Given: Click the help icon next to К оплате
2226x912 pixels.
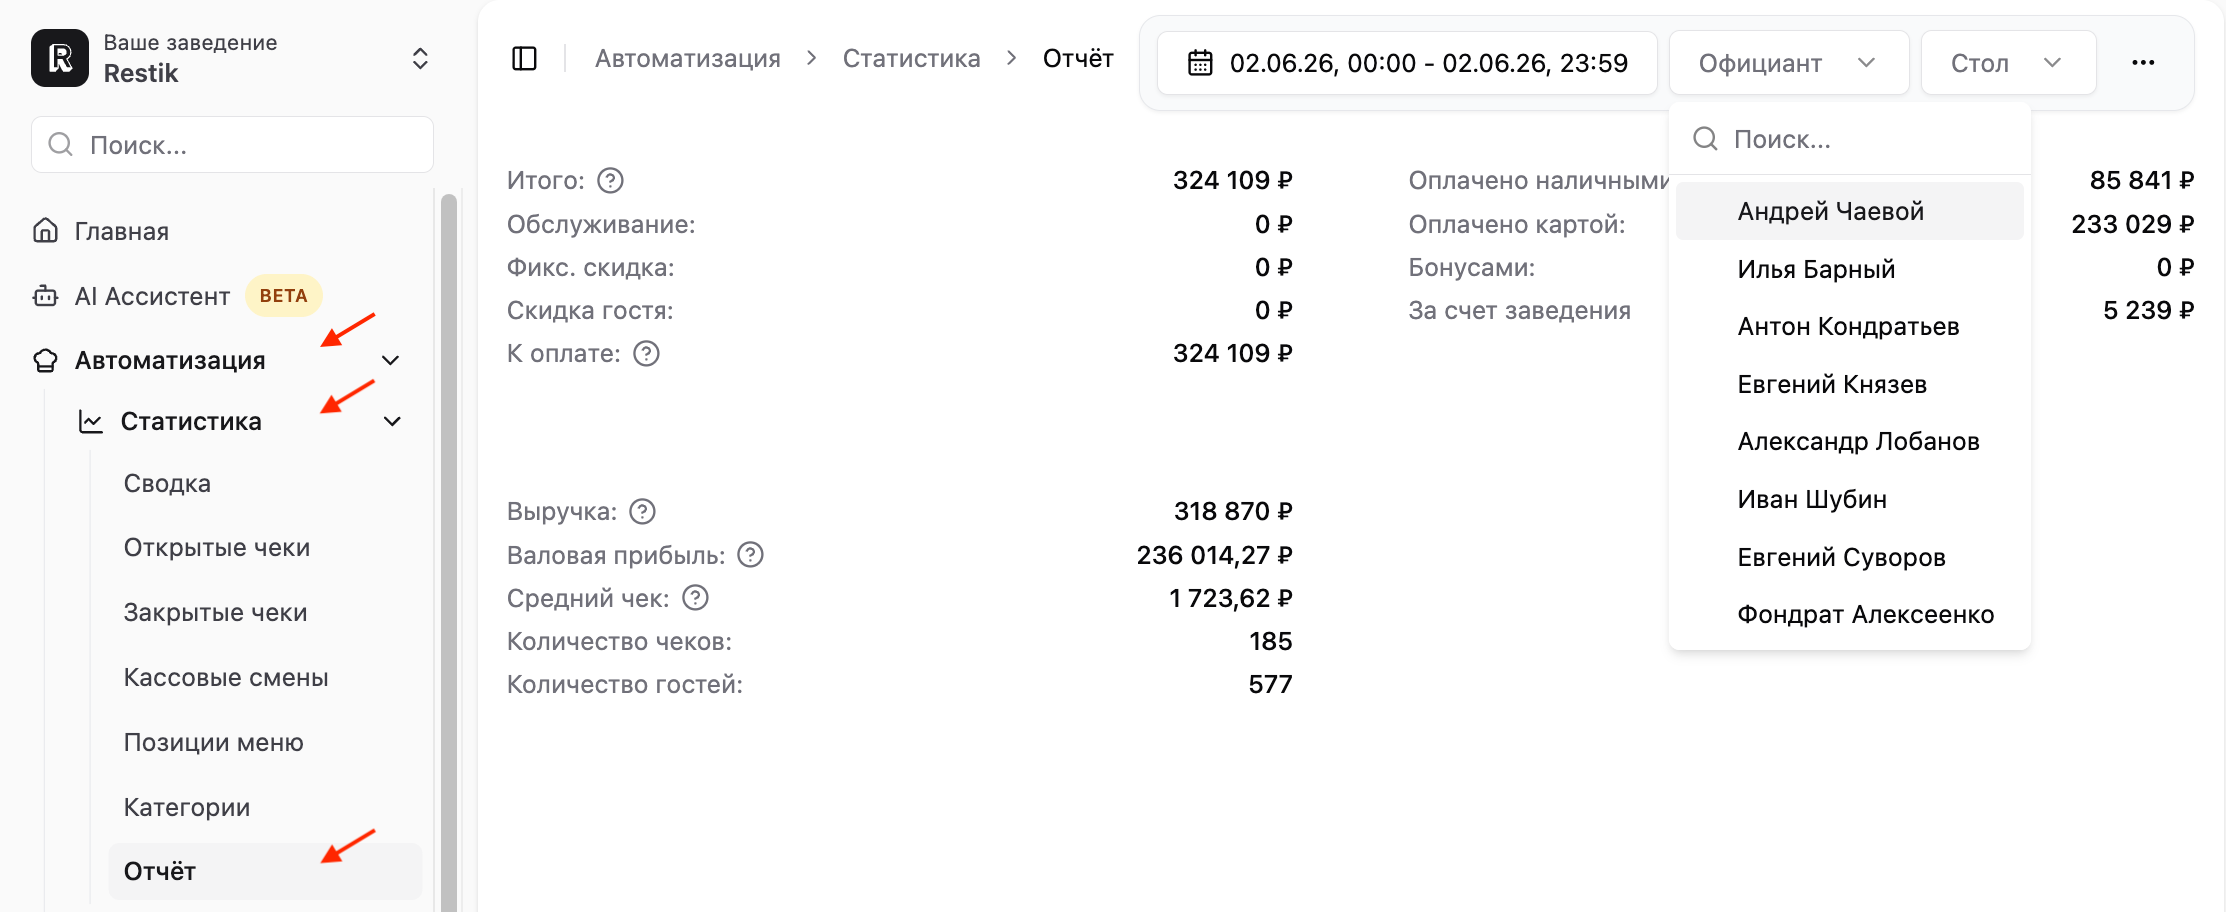Looking at the screenshot, I should click(x=647, y=353).
